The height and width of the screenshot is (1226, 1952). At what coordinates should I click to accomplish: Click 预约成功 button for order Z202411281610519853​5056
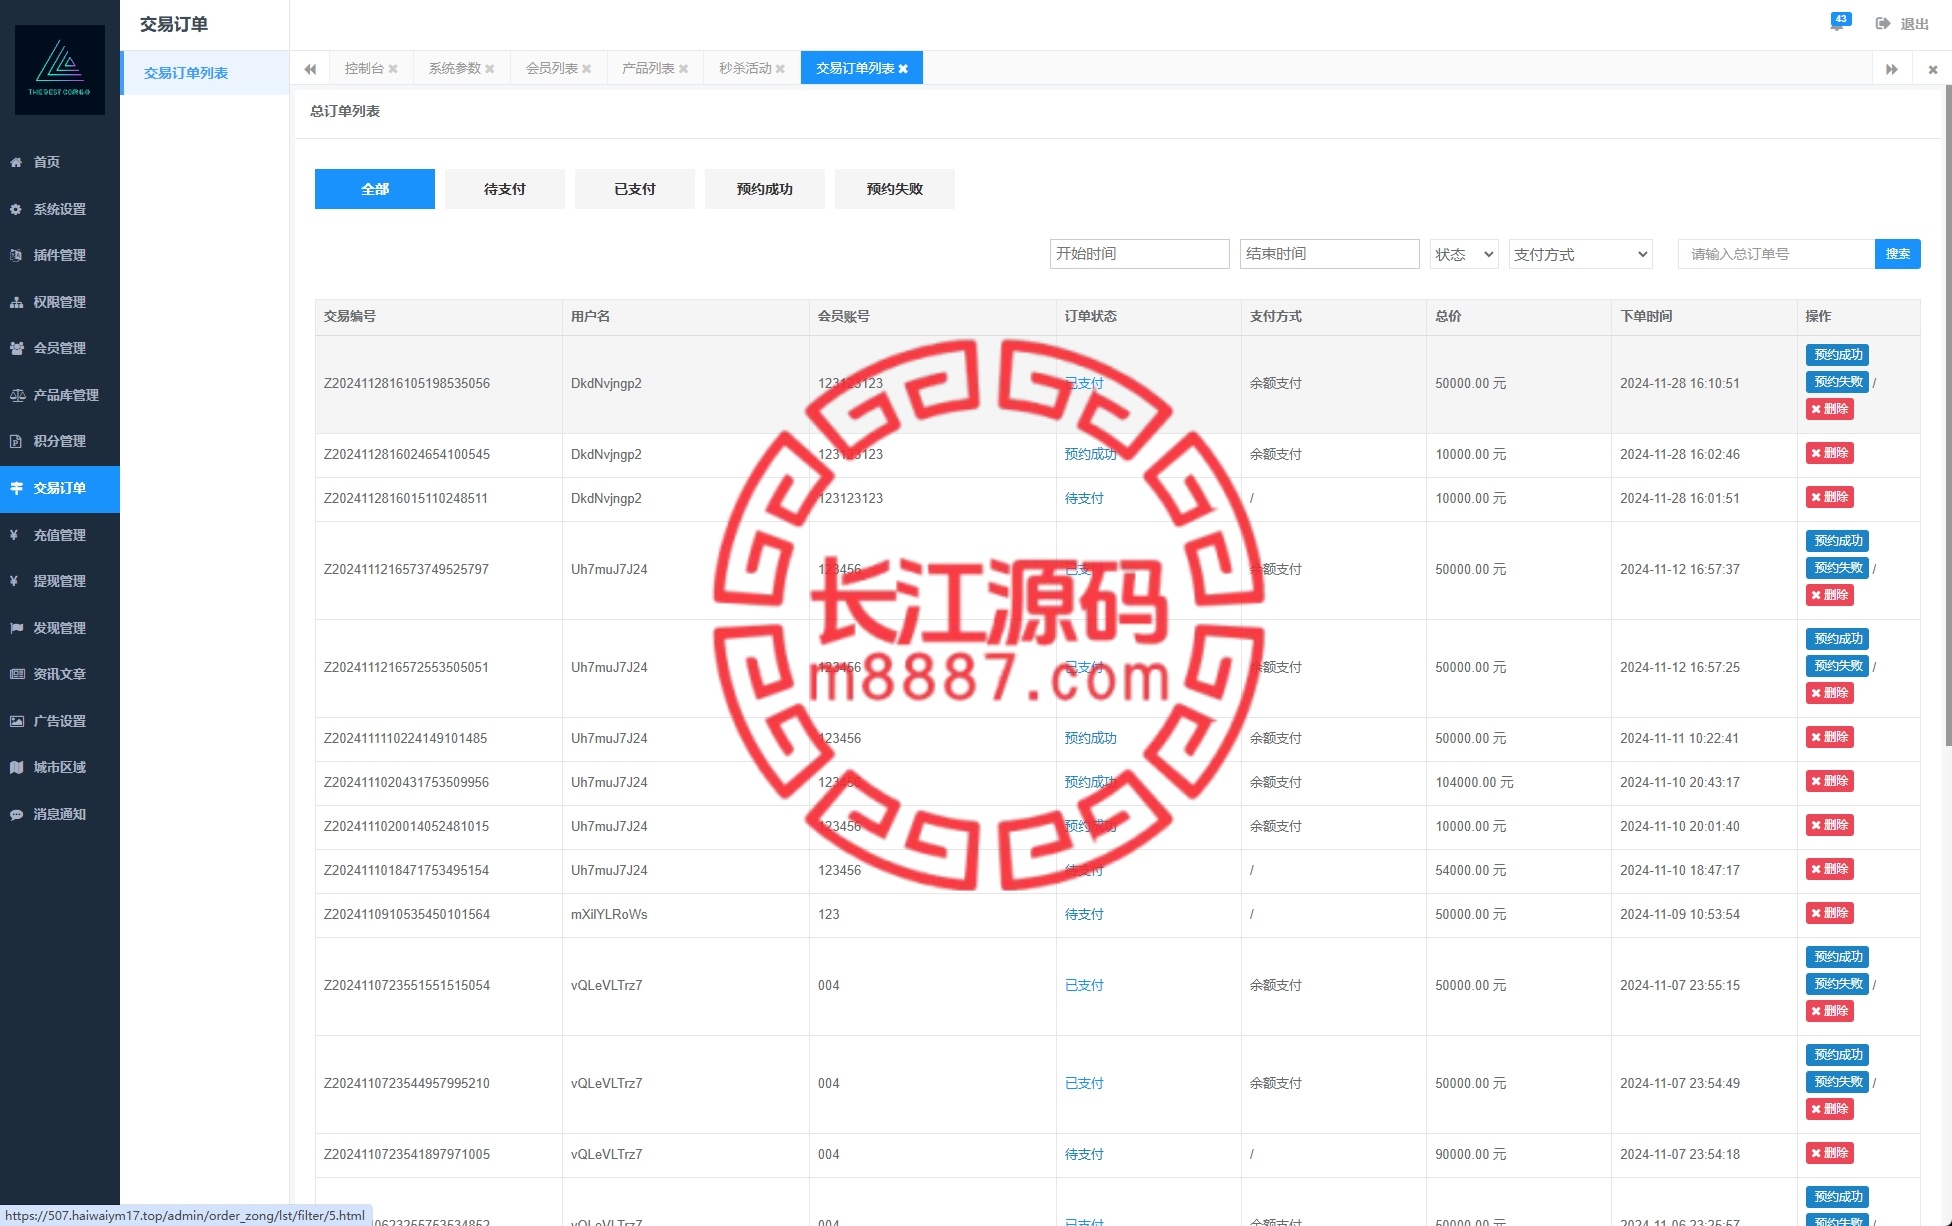pos(1838,355)
